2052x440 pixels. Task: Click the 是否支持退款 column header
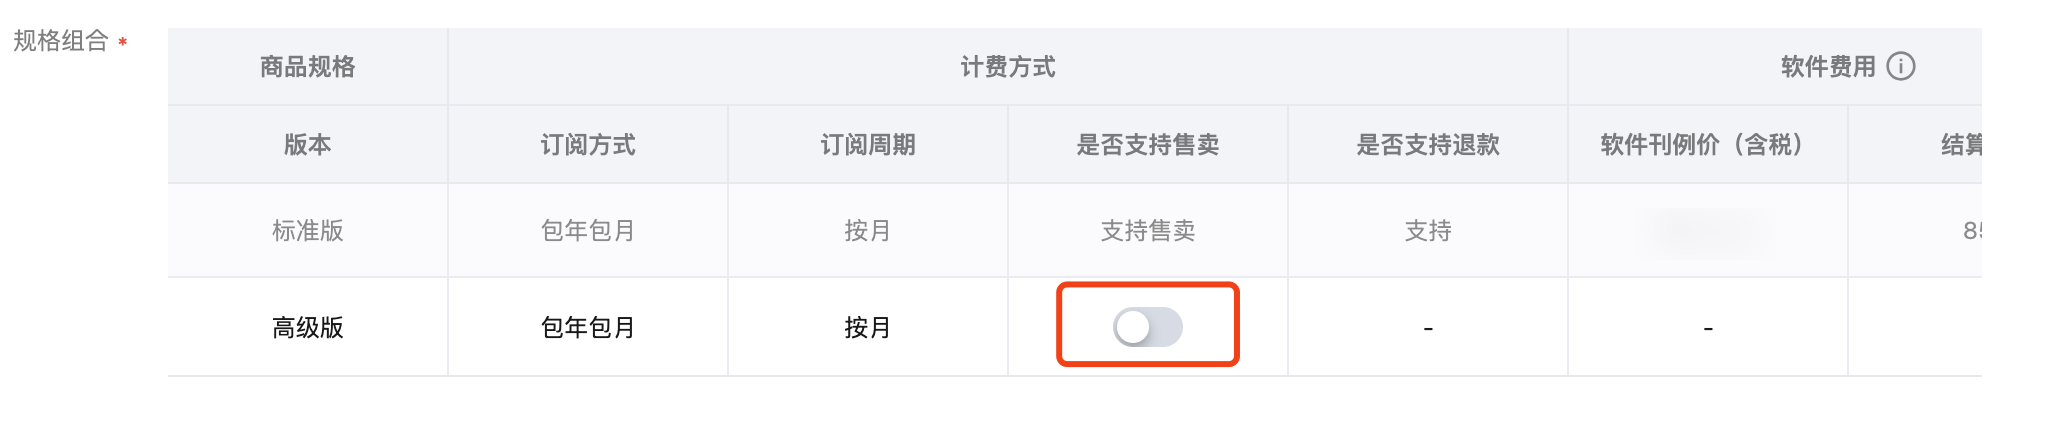pos(1427,145)
